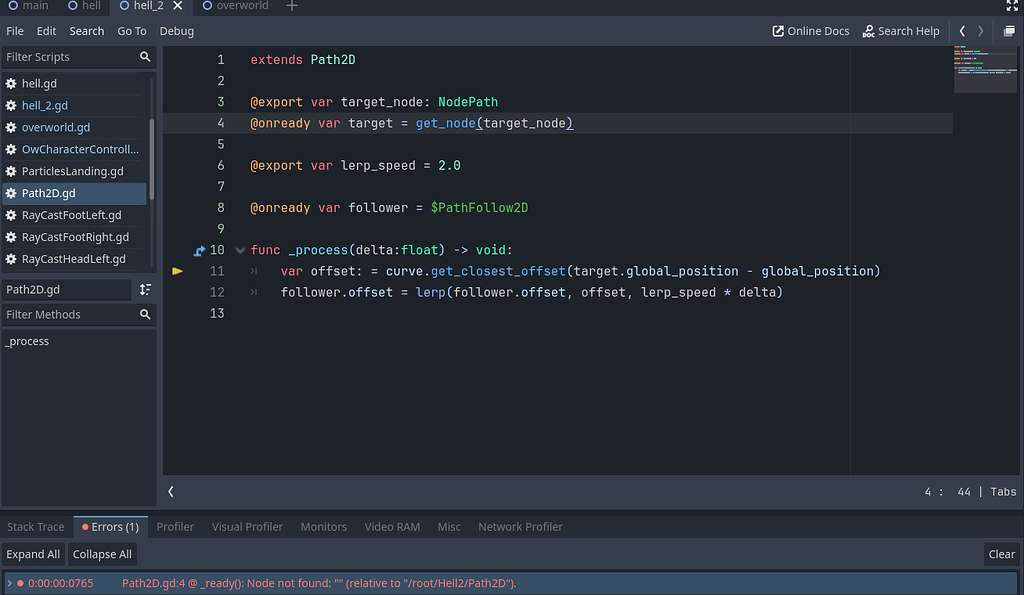The image size is (1024, 595).
Task: Toggle a breakpoint on line 11 gutter
Action: [x=177, y=270]
